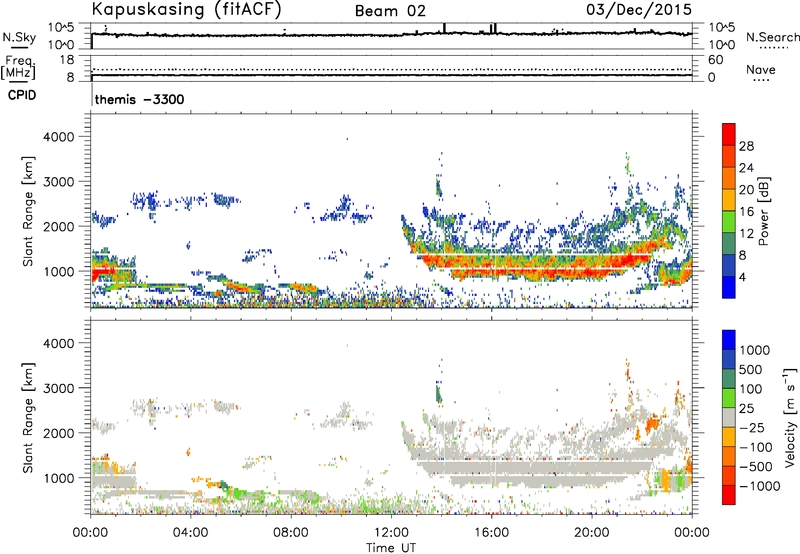Click the '20' label on Power colorbar
This screenshot has height=554, width=800.
click(746, 190)
